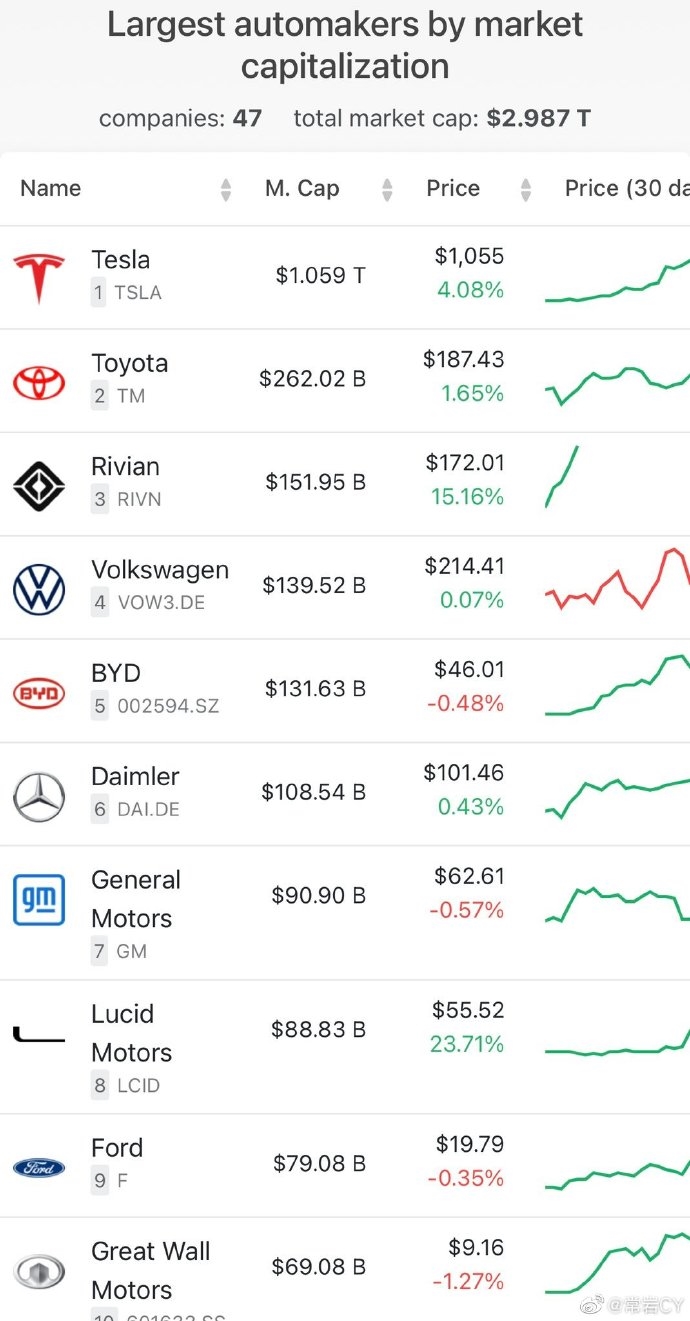Screen dimensions: 690x1321
Task: Click the Tesla logo icon
Action: [x=39, y=277]
